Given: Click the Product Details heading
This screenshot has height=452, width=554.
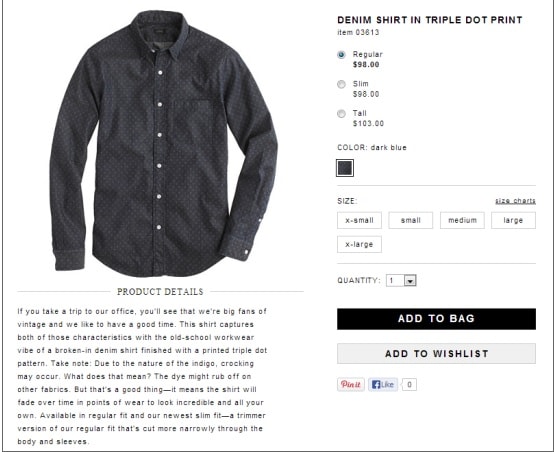Looking at the screenshot, I should coord(160,292).
